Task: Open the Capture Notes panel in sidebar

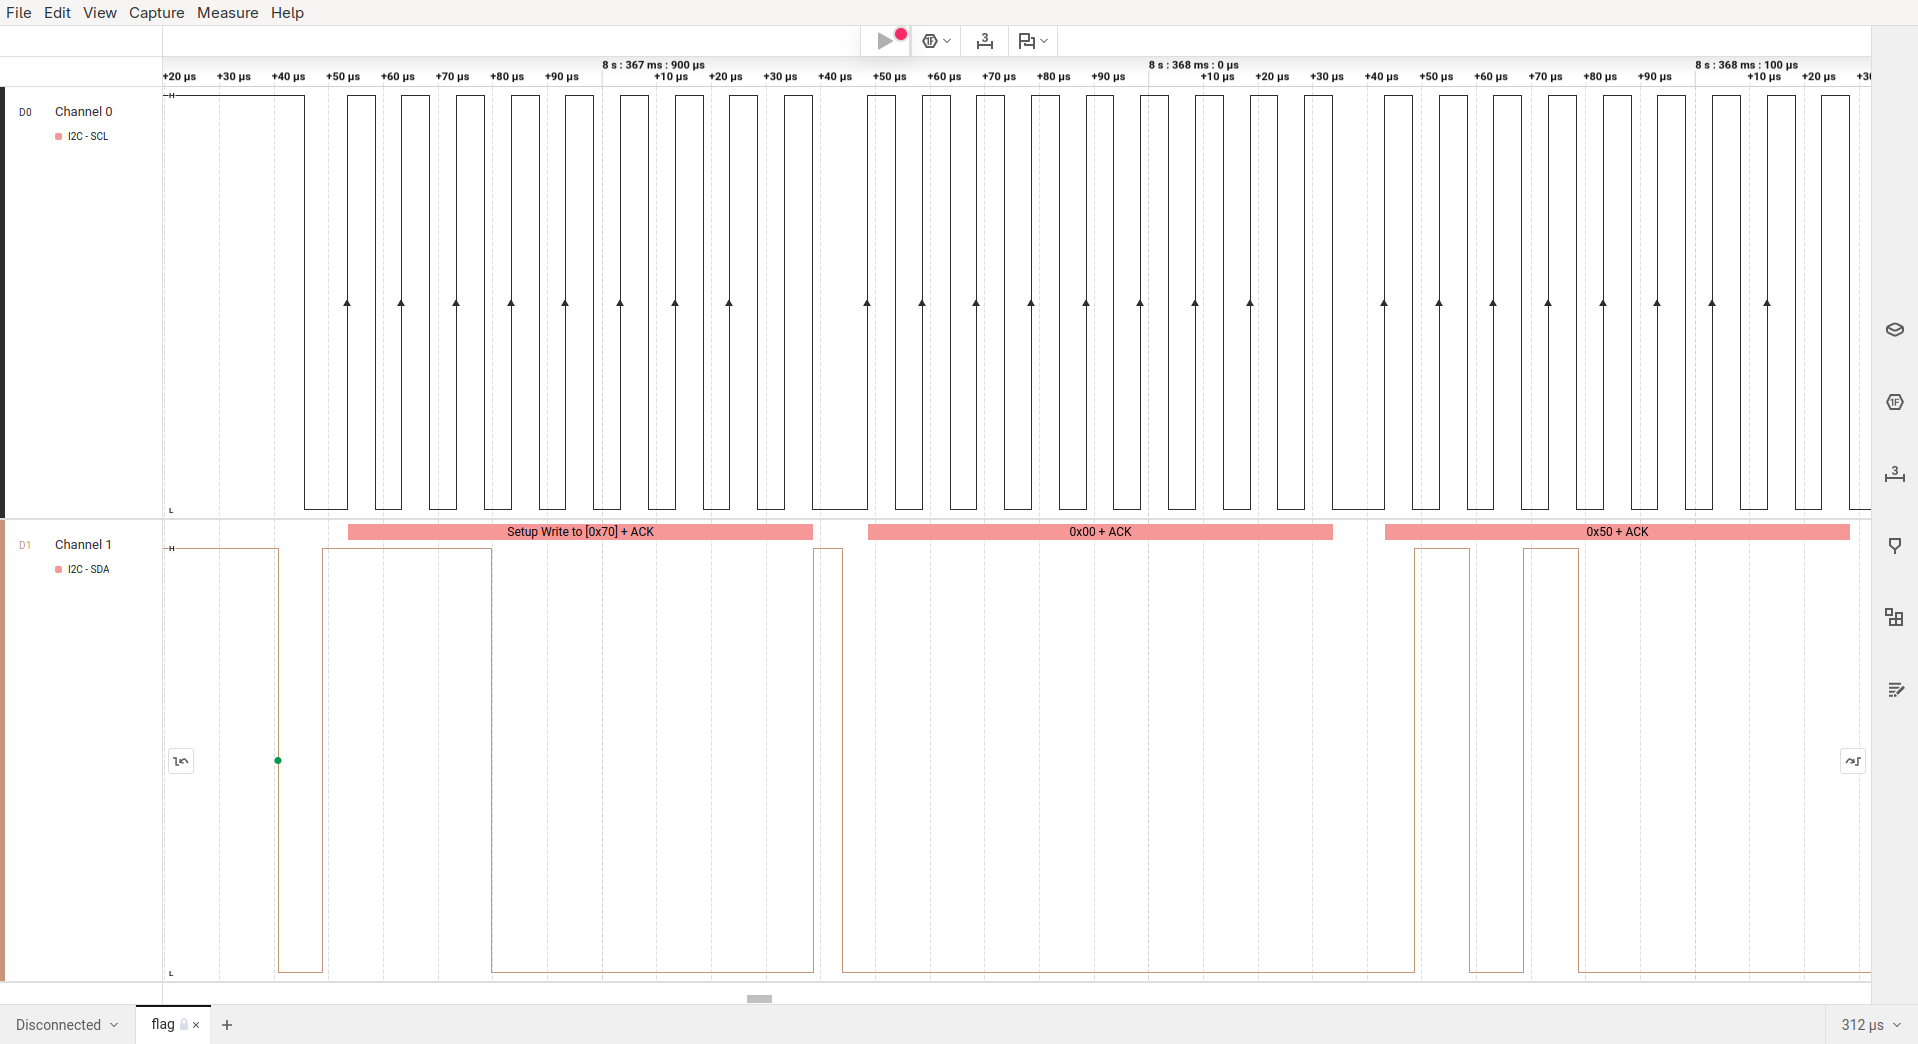Action: point(1895,689)
